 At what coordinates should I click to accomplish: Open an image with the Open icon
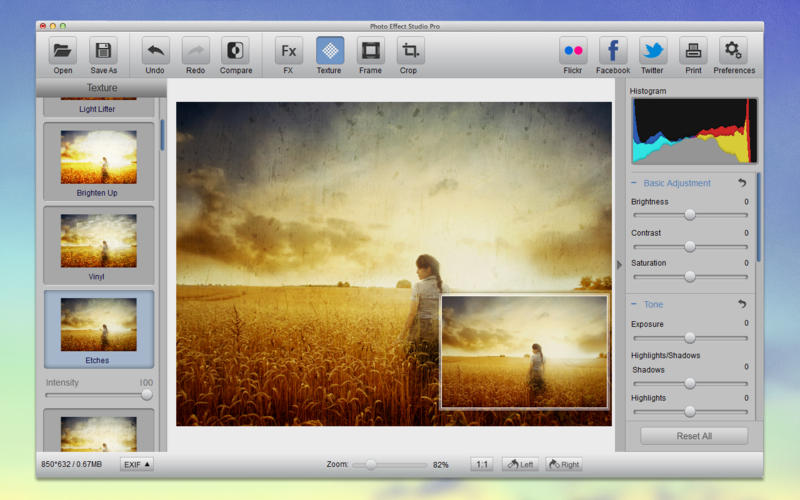[63, 51]
